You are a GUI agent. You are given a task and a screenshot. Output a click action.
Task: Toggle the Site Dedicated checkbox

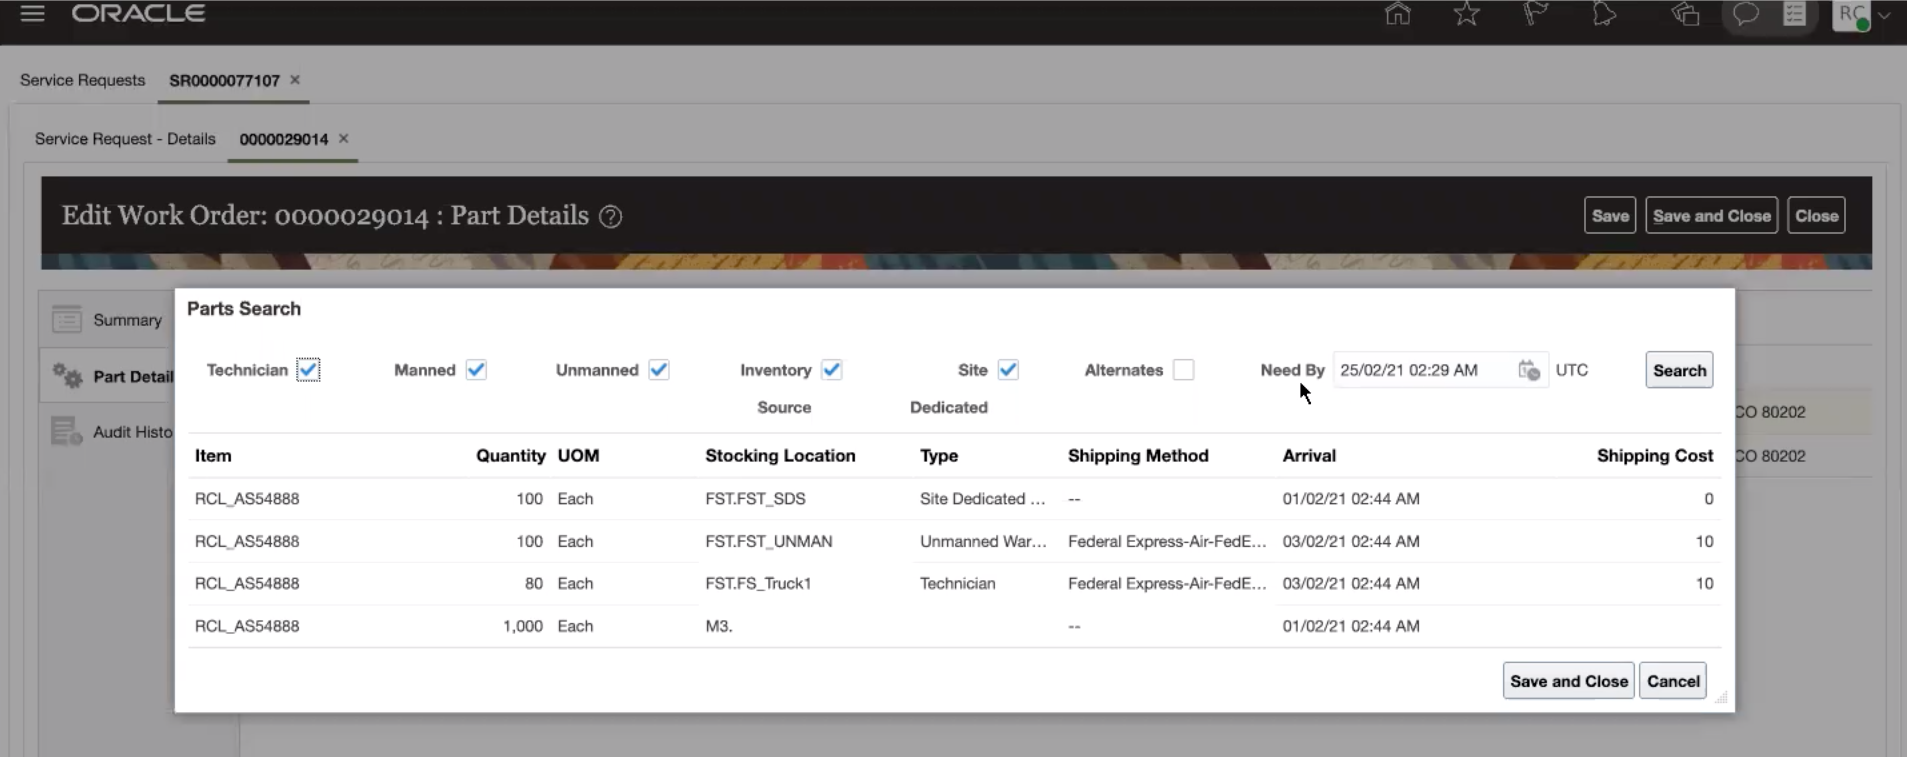coord(1008,370)
